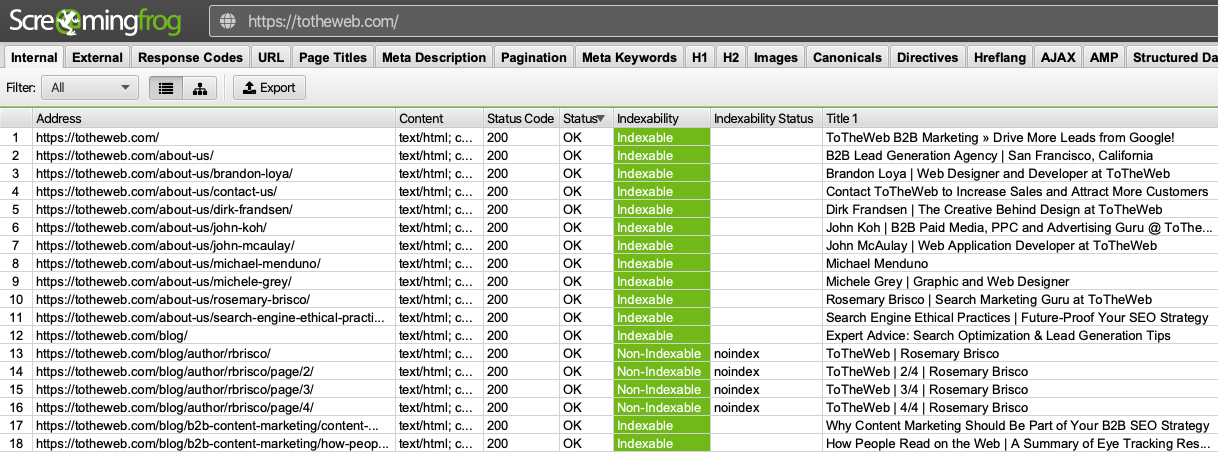Select the about-us/rosemary-brisco/ address
Viewport: 1218px width, 452px height.
(214, 299)
